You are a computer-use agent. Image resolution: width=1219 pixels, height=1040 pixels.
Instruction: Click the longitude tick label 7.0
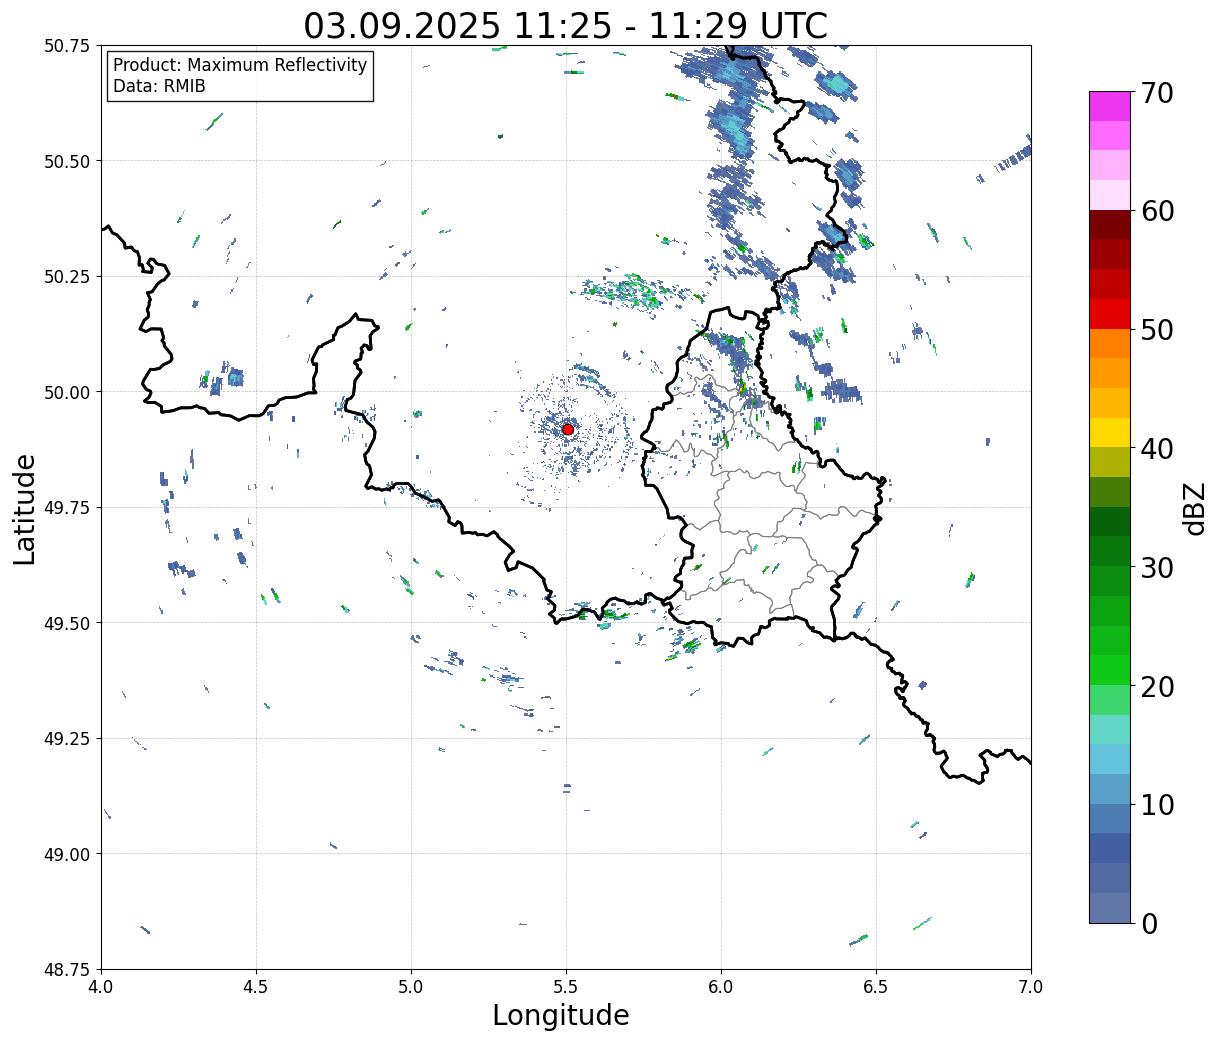[x=1031, y=987]
